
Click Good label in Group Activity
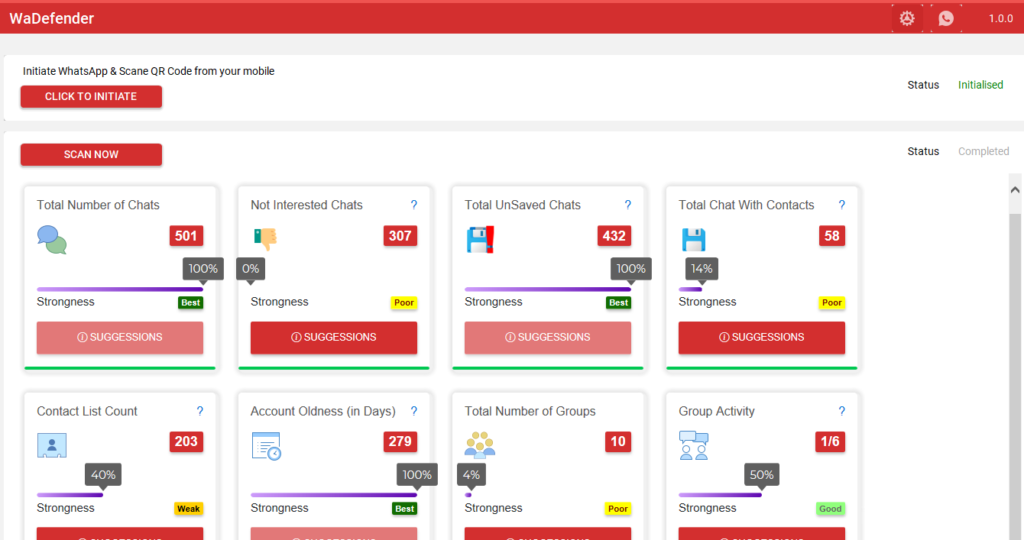click(x=831, y=509)
